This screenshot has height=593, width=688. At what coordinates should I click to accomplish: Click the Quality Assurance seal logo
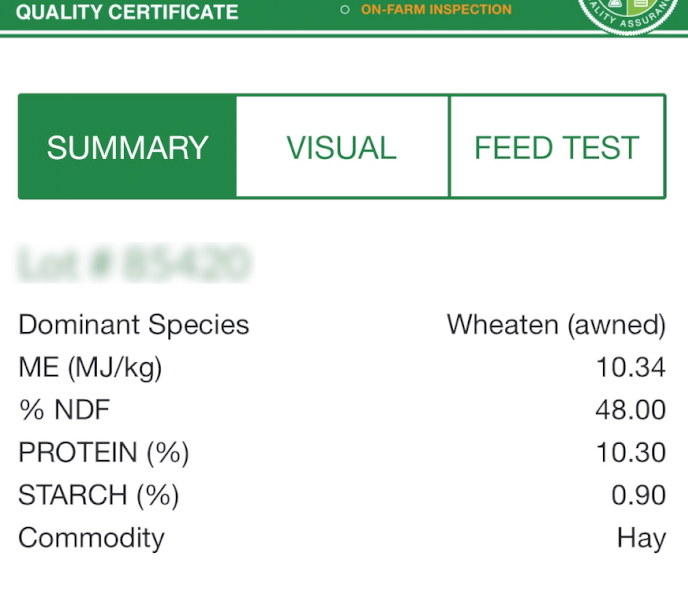[x=632, y=12]
